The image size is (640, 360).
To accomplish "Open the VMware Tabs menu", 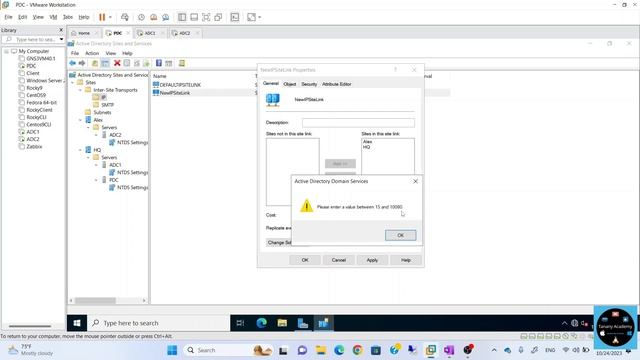I will coord(68,17).
